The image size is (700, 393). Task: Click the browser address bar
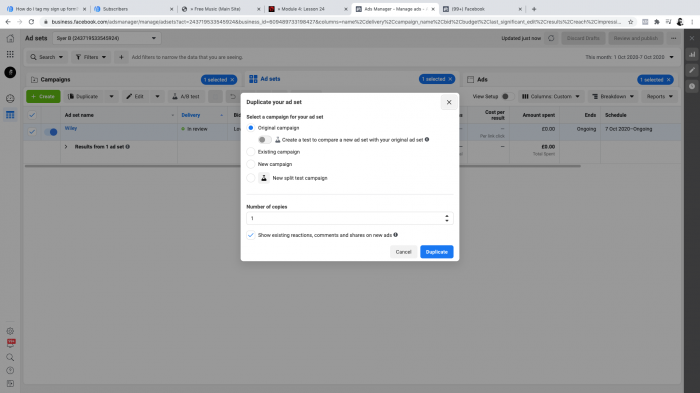[x=335, y=21]
